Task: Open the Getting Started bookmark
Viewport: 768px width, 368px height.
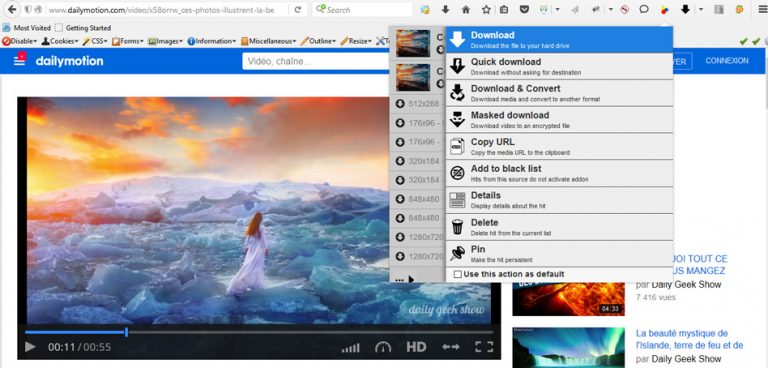Action: 83,28
